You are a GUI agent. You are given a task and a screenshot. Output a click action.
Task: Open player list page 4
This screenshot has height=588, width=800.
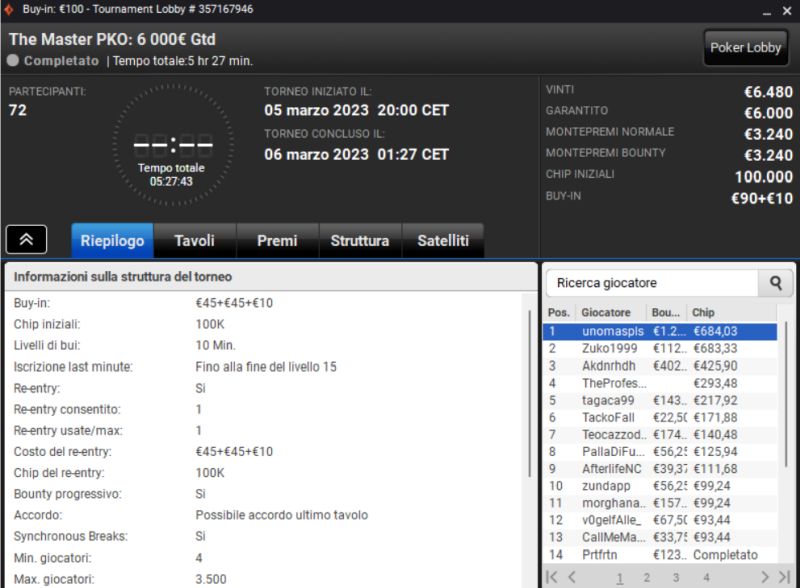[x=706, y=578]
